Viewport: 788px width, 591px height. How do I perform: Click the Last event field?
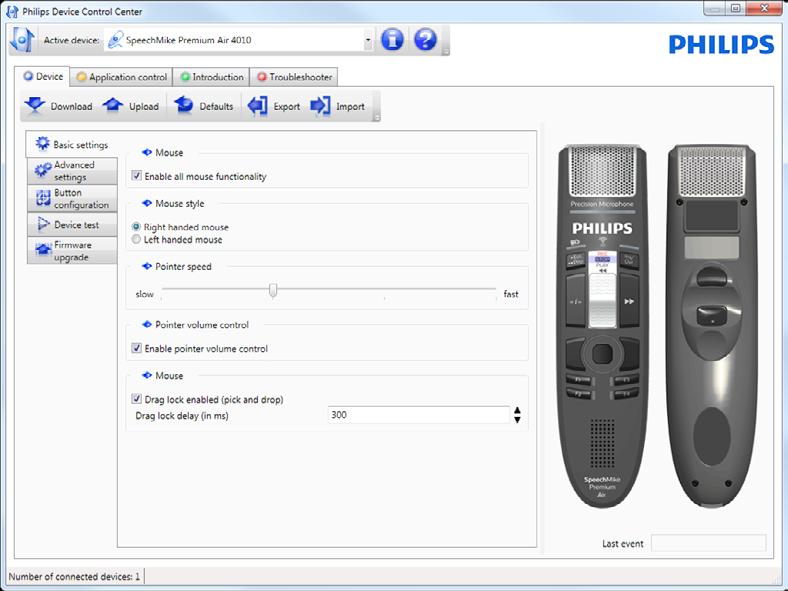[709, 543]
